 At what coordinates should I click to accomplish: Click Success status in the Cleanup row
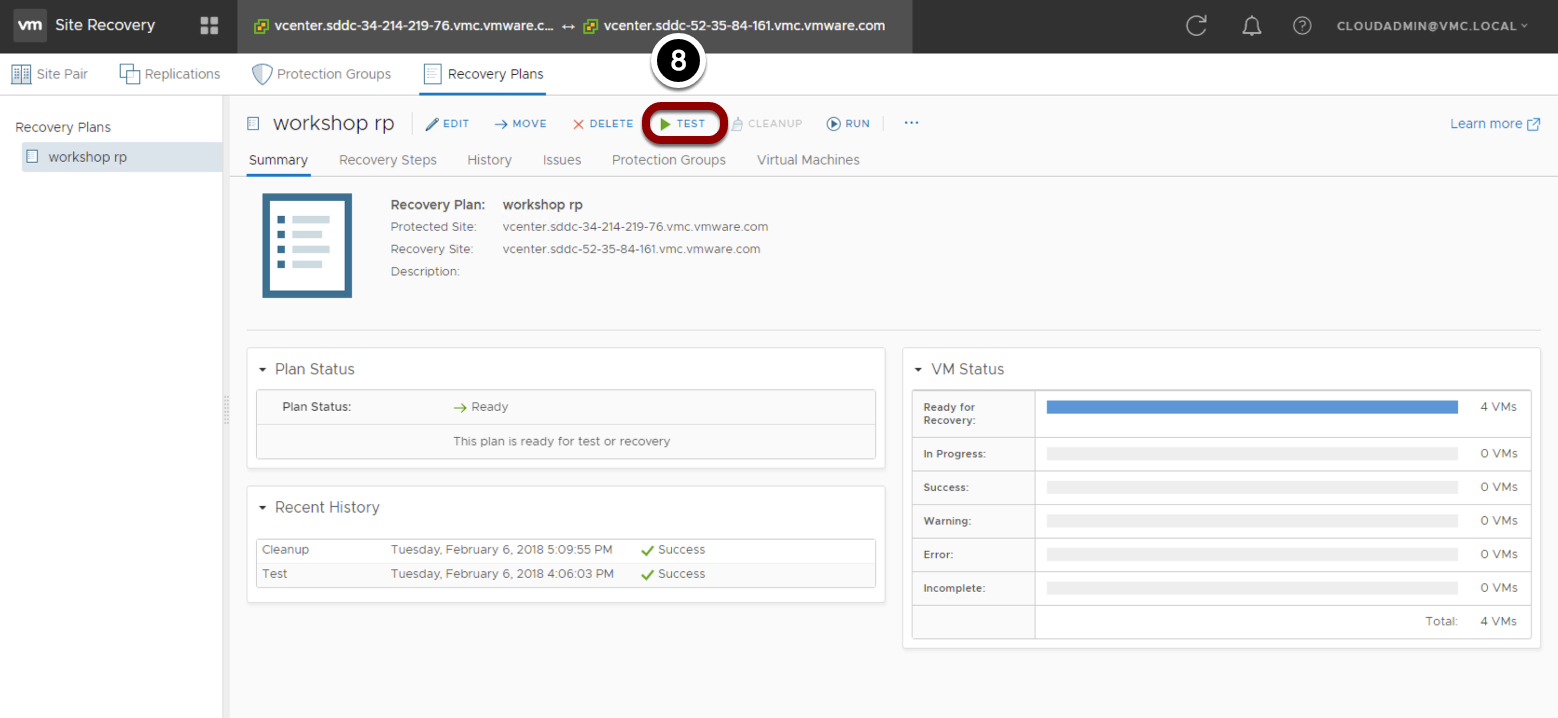(x=673, y=550)
